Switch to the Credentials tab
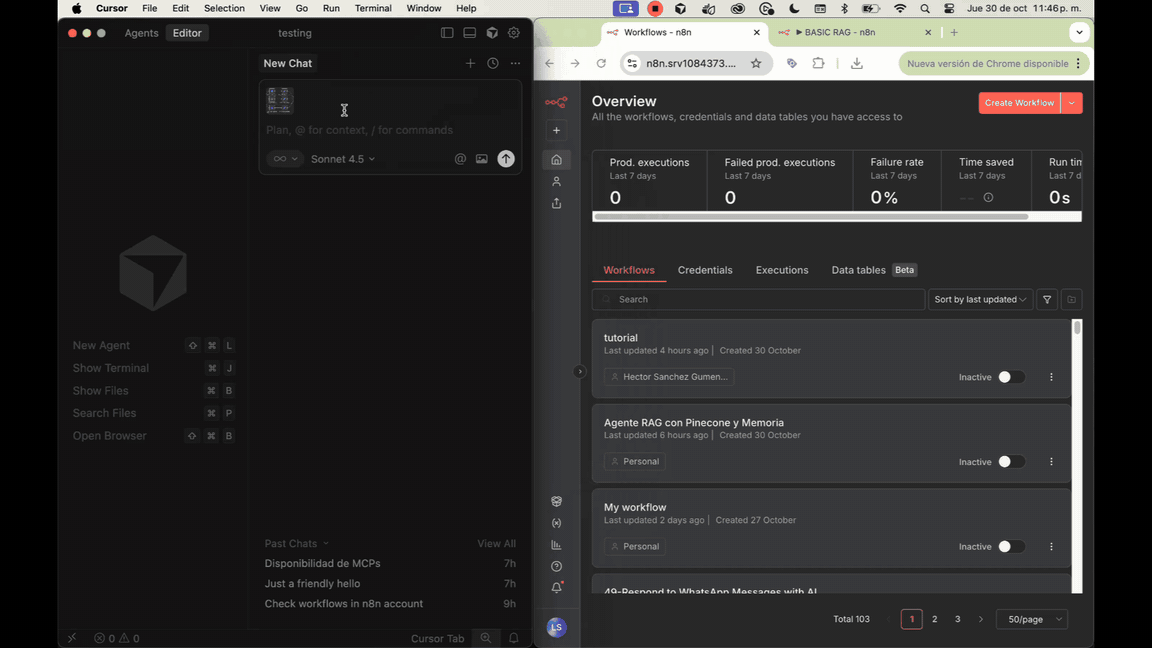 click(x=705, y=270)
